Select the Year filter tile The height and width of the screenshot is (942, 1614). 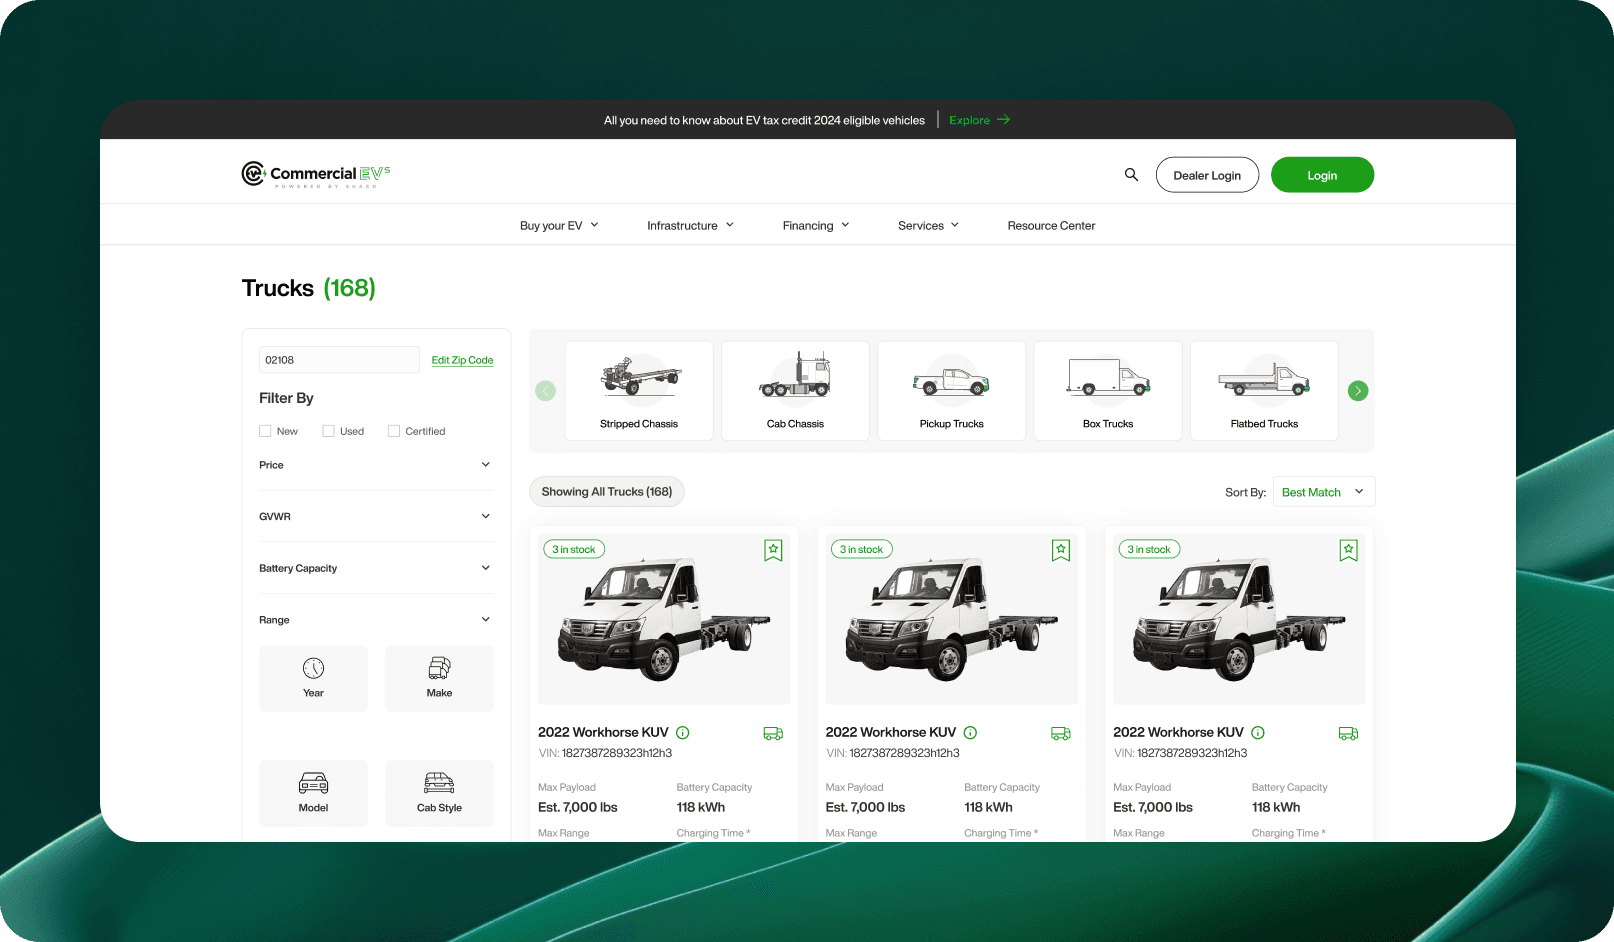tap(313, 678)
